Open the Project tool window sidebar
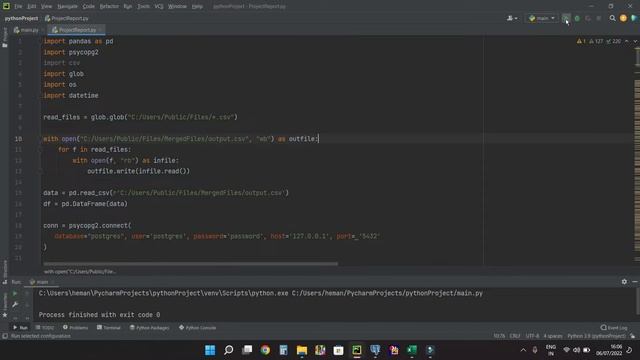The height and width of the screenshot is (360, 640). click(5, 38)
